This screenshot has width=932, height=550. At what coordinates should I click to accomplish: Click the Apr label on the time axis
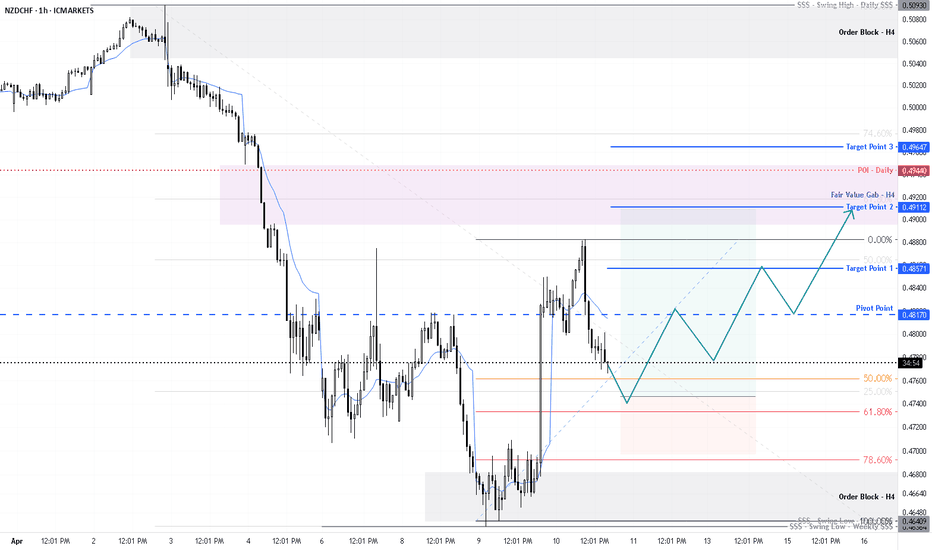pos(17,541)
